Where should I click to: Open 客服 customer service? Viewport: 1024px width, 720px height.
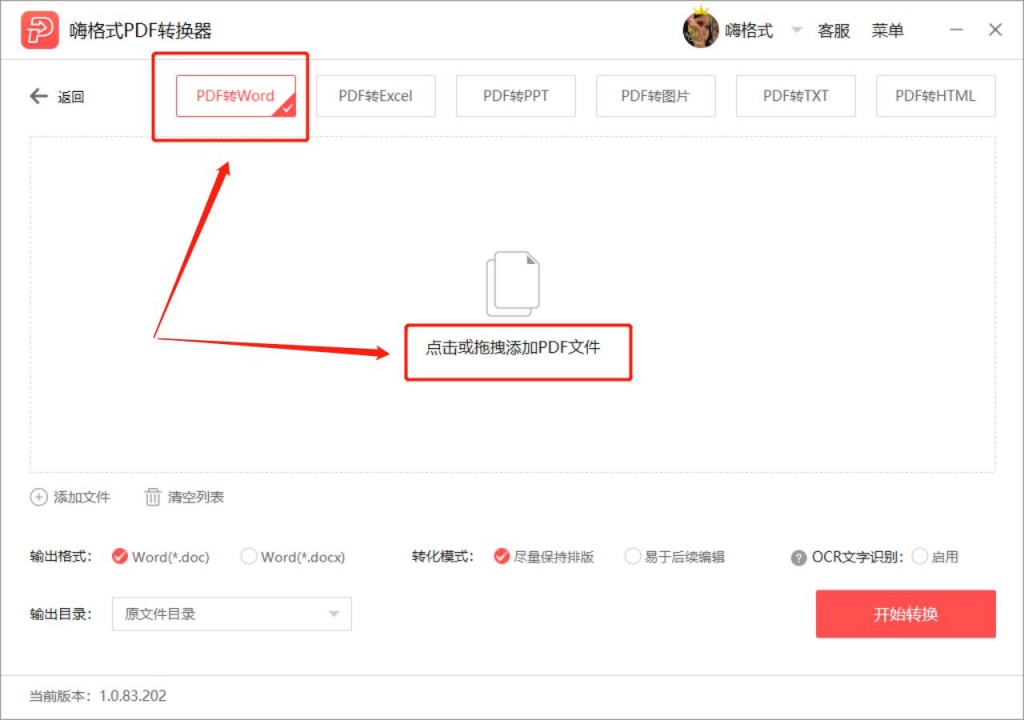click(834, 31)
